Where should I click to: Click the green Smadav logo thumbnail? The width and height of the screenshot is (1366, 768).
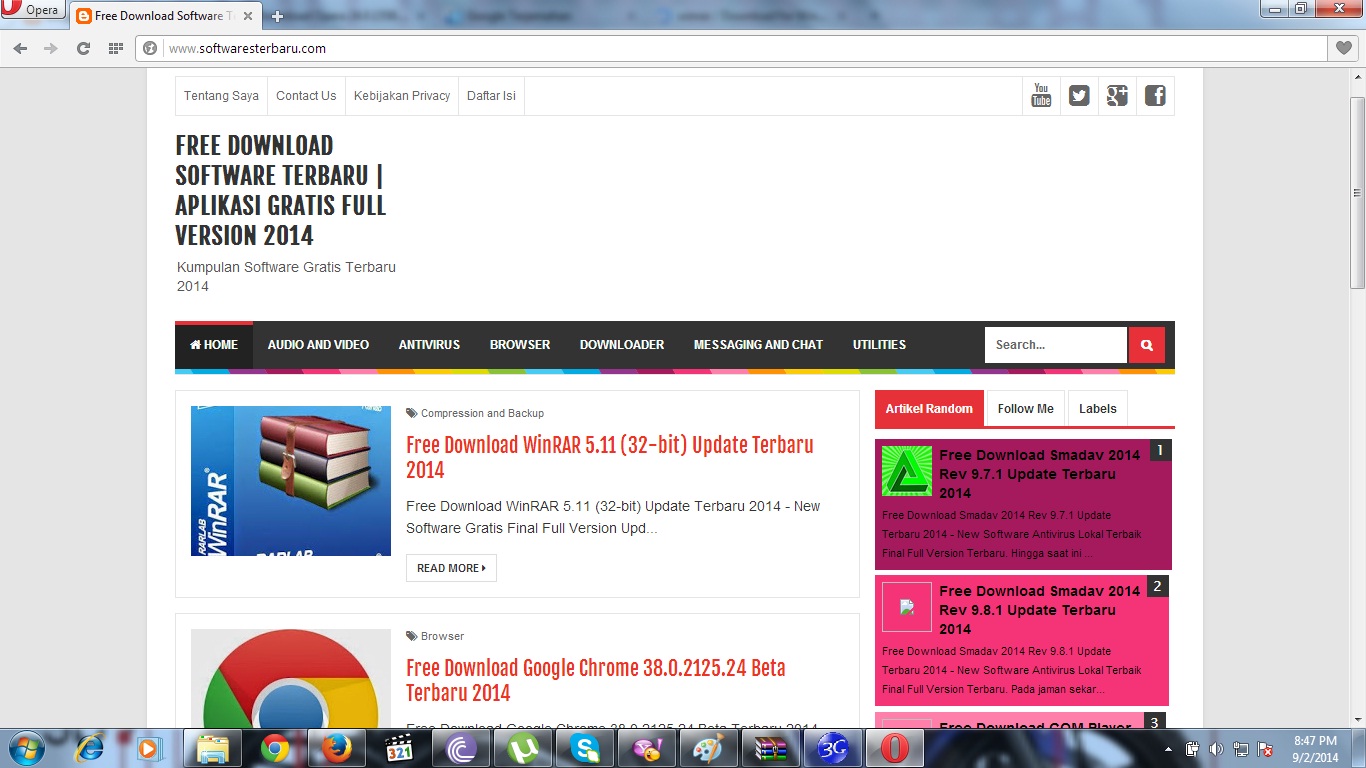pos(907,471)
